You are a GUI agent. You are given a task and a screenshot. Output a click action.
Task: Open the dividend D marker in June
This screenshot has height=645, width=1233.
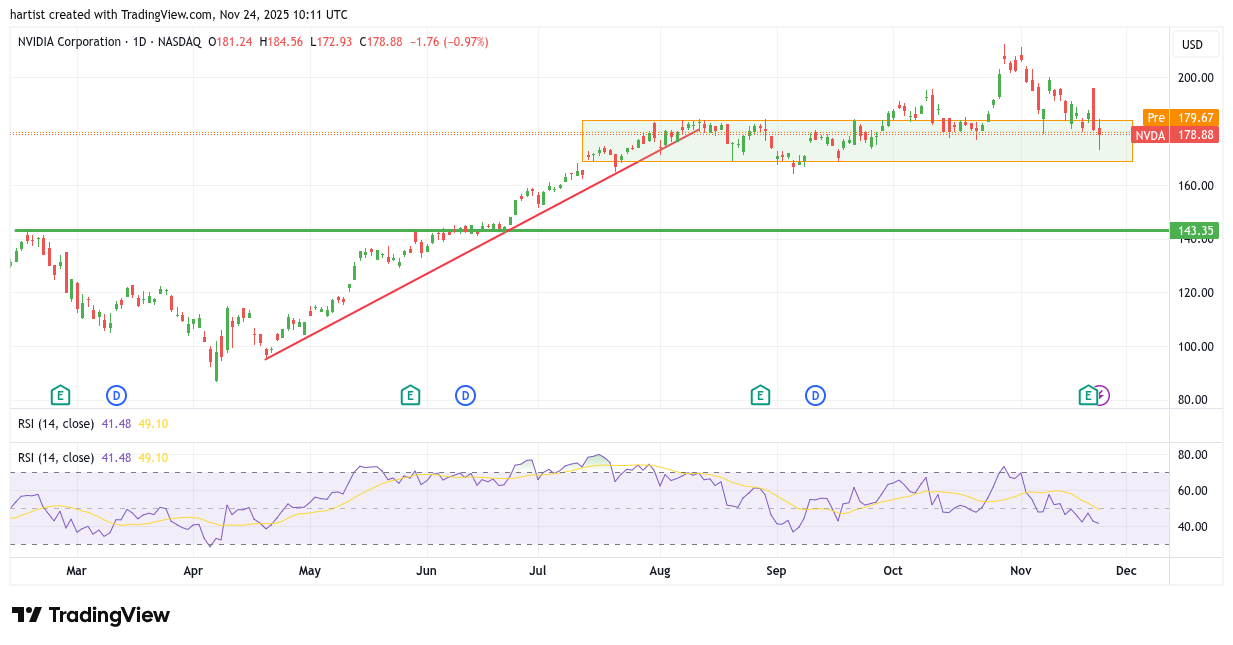pyautogui.click(x=465, y=395)
